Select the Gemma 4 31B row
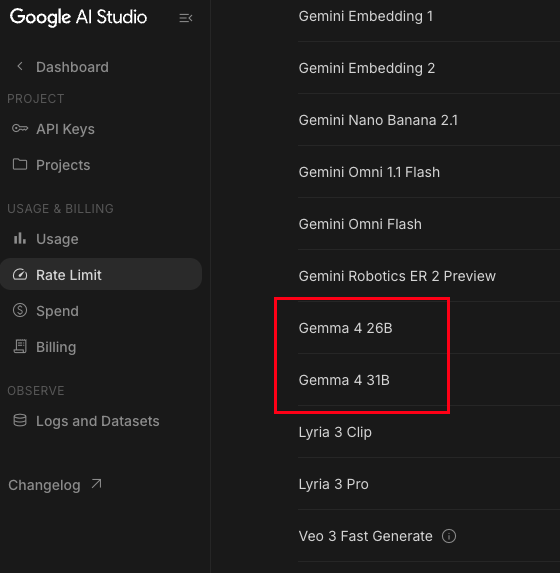Viewport: 560px width, 573px height. (x=429, y=380)
